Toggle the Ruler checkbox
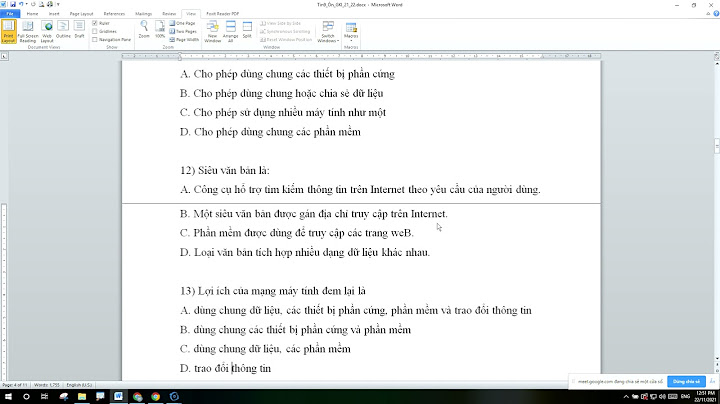This screenshot has width=720, height=404. pos(95,23)
